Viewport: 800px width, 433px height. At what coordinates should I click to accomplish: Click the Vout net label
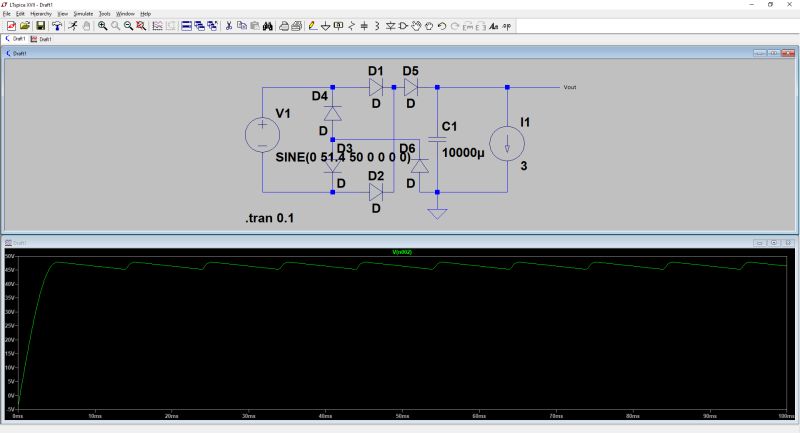pos(569,87)
